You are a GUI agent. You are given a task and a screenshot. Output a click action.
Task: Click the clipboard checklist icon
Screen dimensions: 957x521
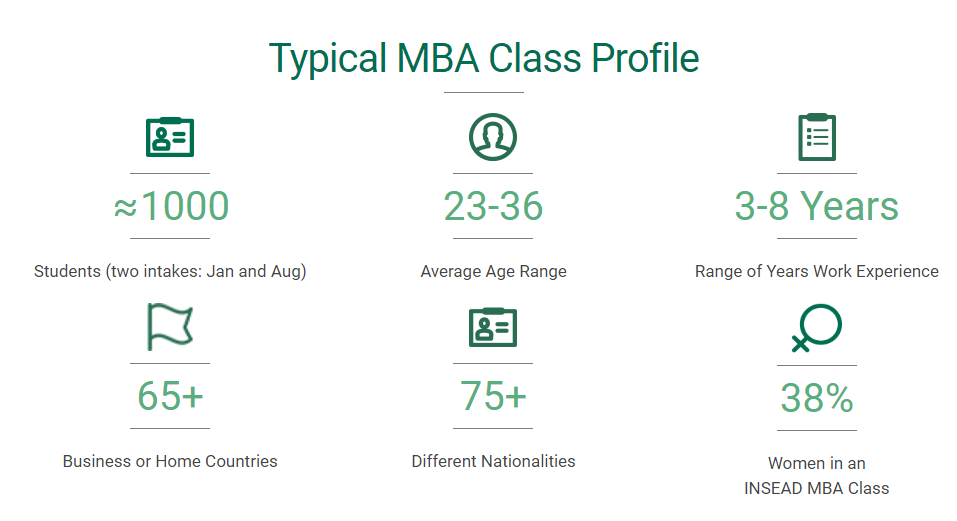(x=816, y=137)
